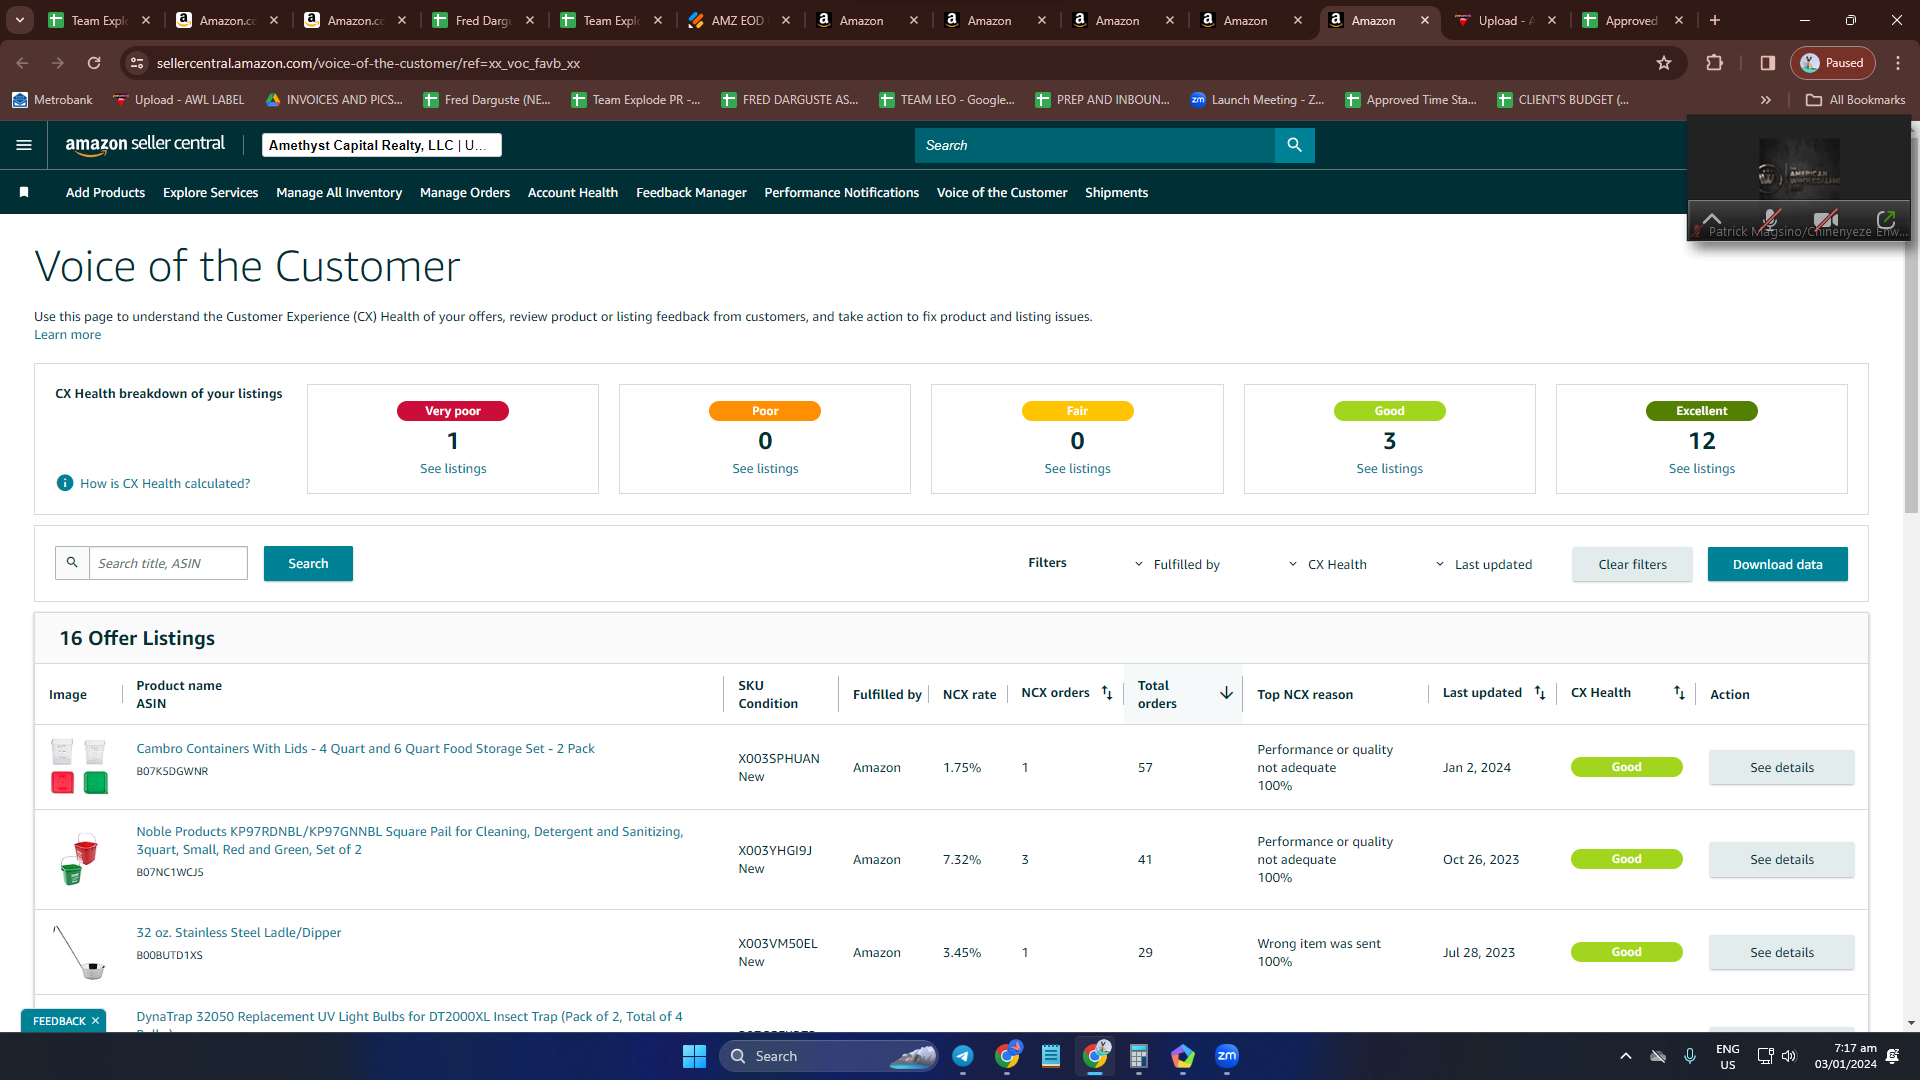
Task: Open Zoom from the taskbar
Action: pos(1227,1056)
